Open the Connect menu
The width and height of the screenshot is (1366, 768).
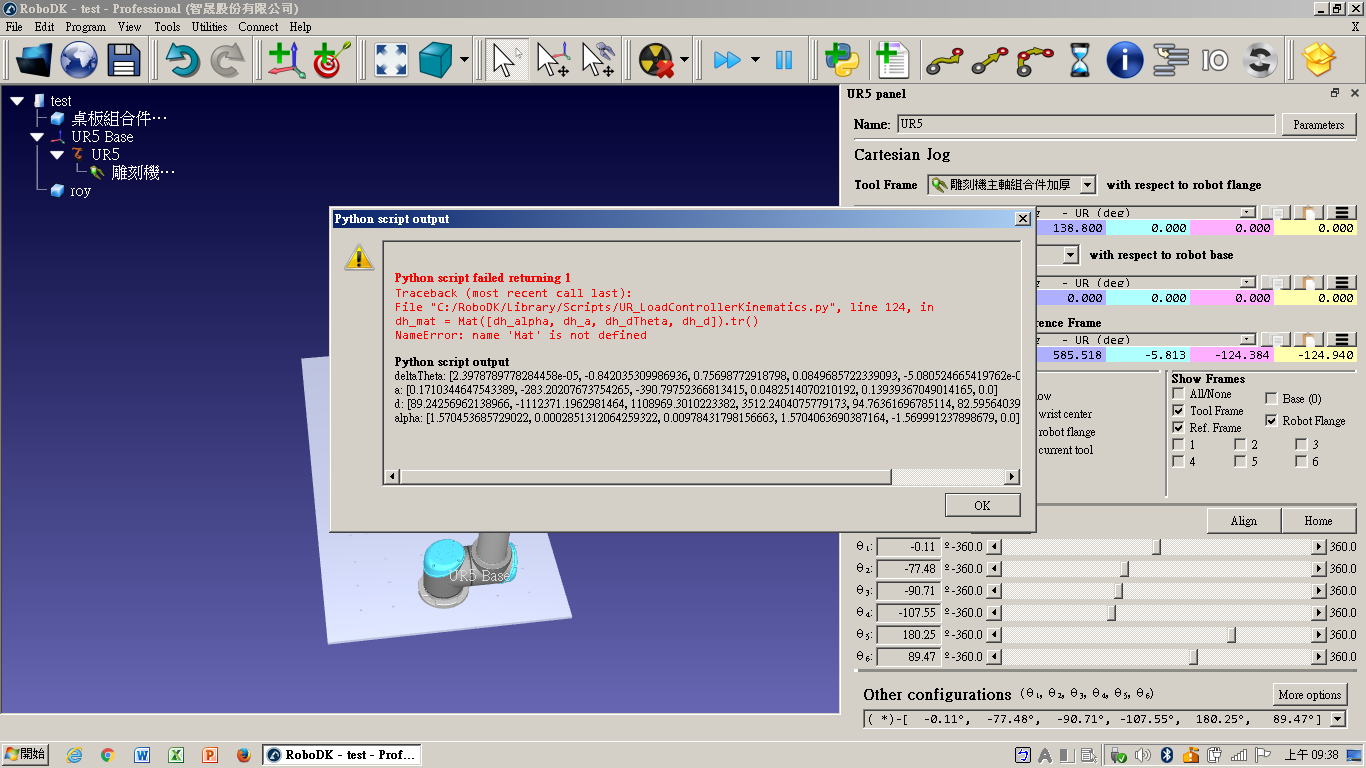(258, 27)
